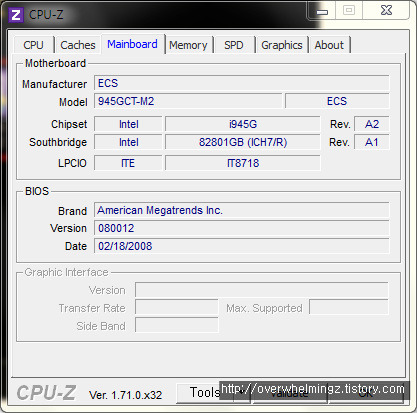Click the Tools button
Image resolution: width=417 pixels, height=413 pixels.
click(x=205, y=393)
